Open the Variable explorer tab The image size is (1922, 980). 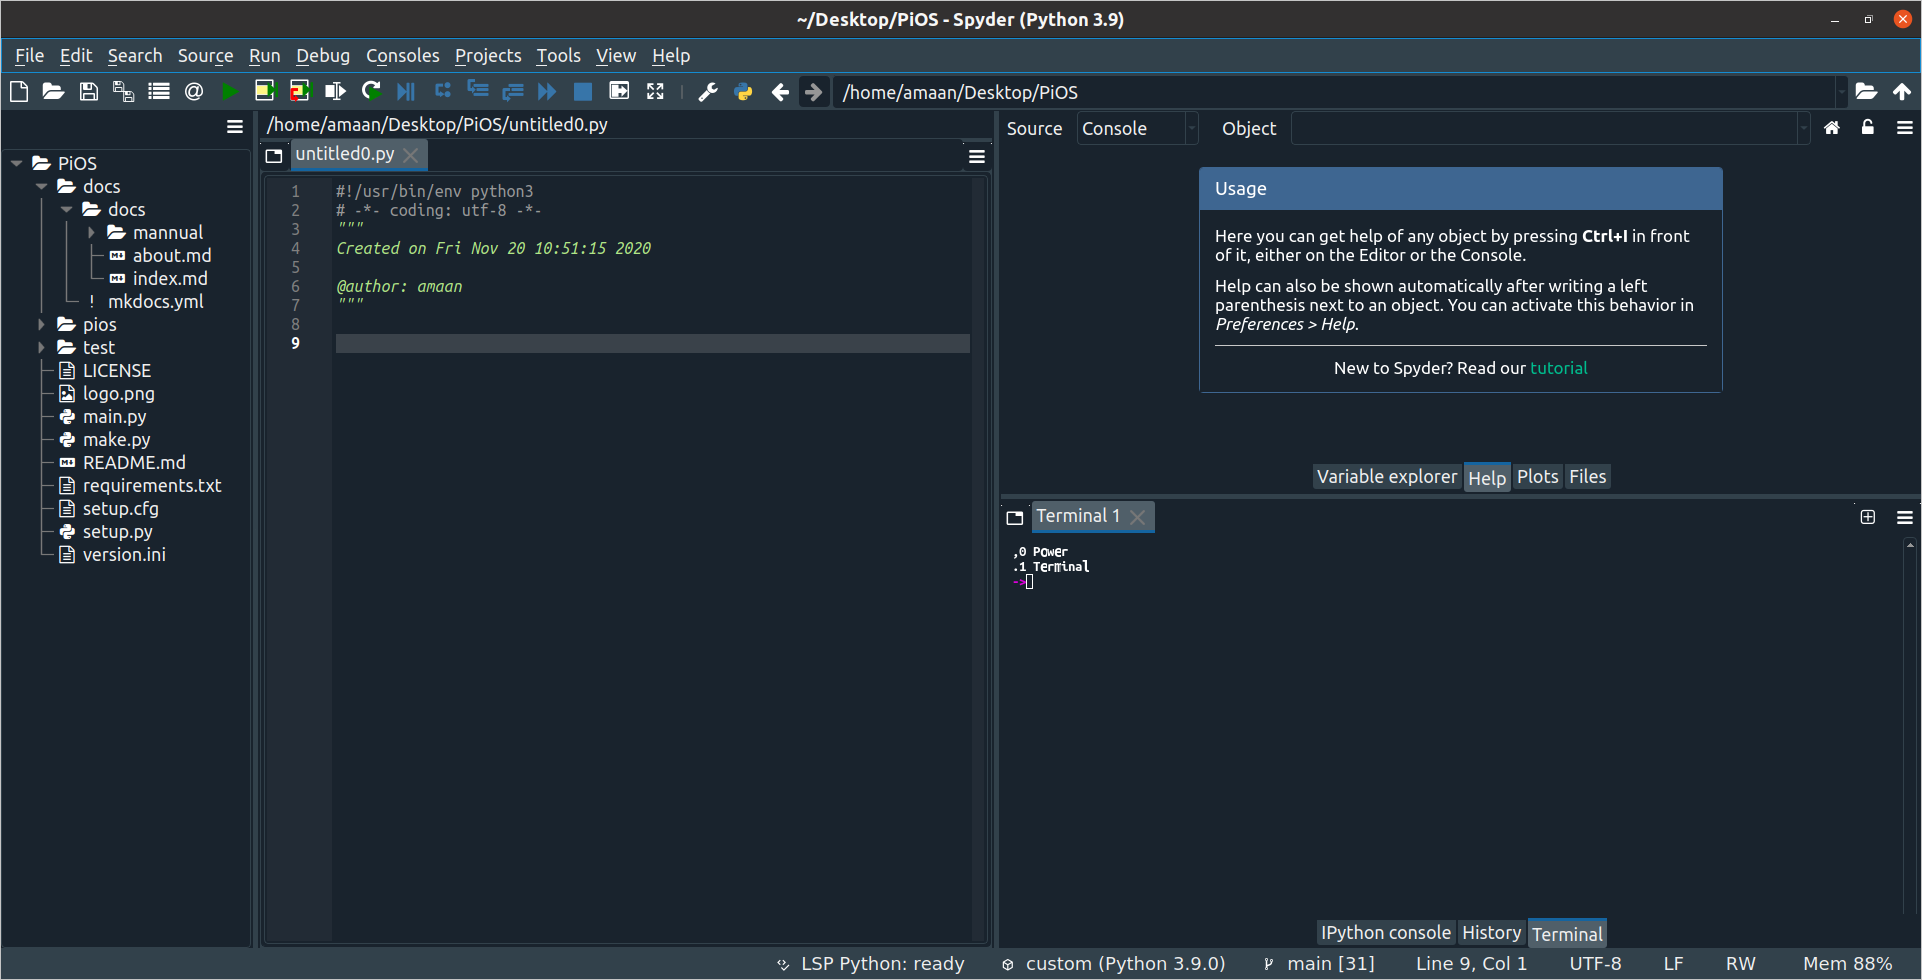(1386, 476)
